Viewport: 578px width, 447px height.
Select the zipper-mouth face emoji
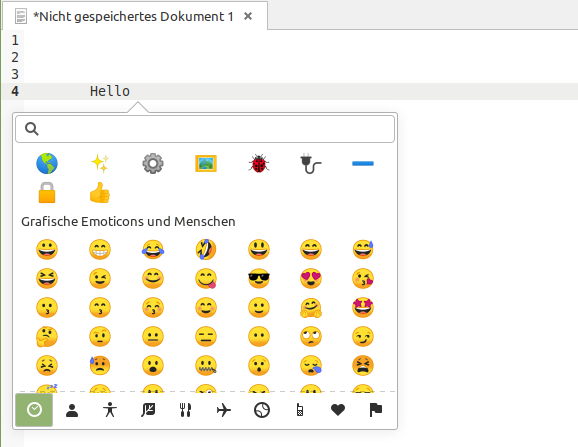pos(206,366)
